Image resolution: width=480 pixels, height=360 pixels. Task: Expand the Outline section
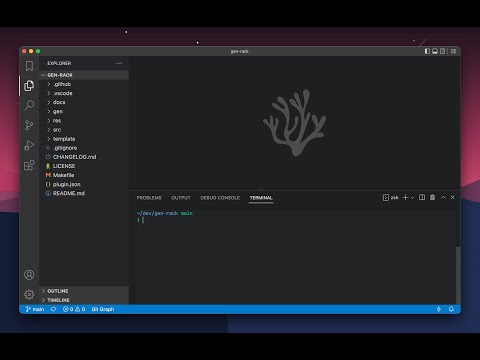(x=84, y=291)
